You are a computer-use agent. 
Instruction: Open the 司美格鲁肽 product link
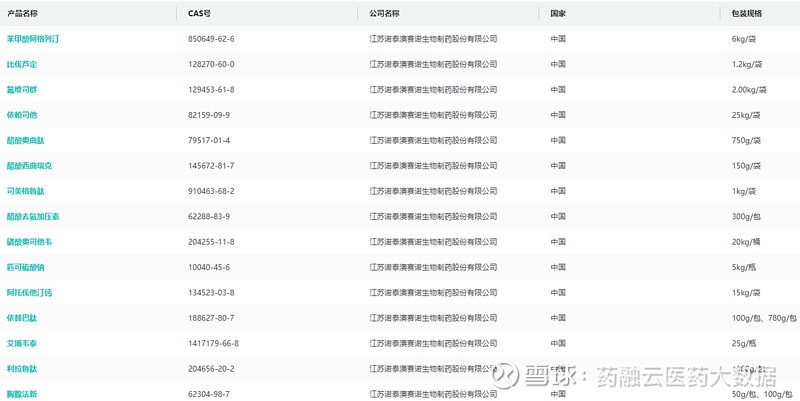click(26, 191)
